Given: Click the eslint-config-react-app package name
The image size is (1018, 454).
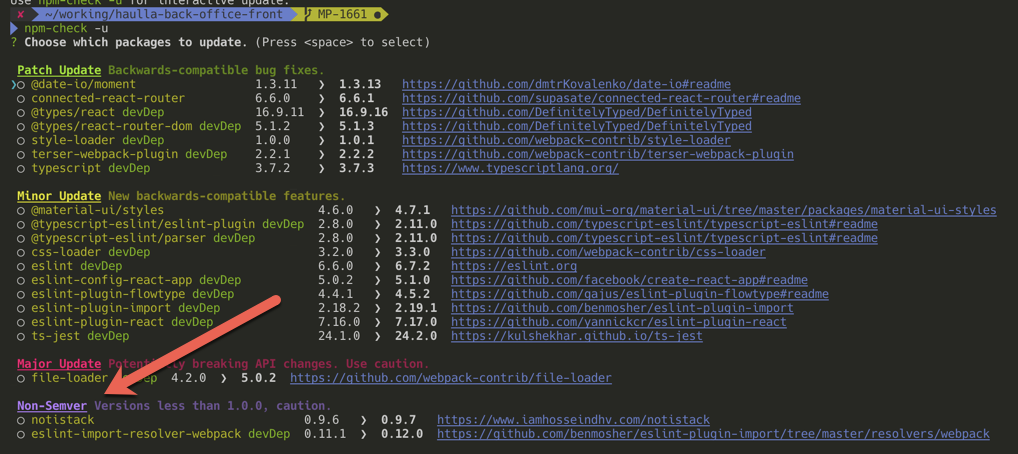Looking at the screenshot, I should coord(112,280).
